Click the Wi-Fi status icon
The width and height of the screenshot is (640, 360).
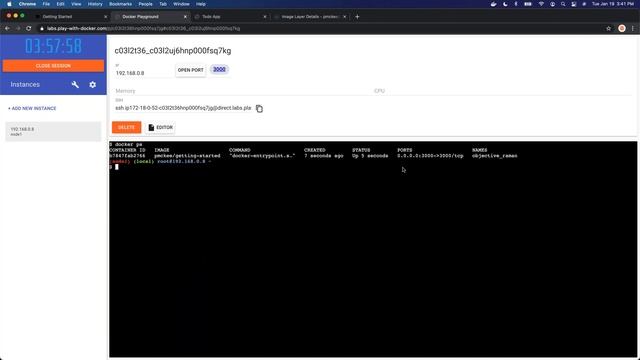pyautogui.click(x=541, y=4)
